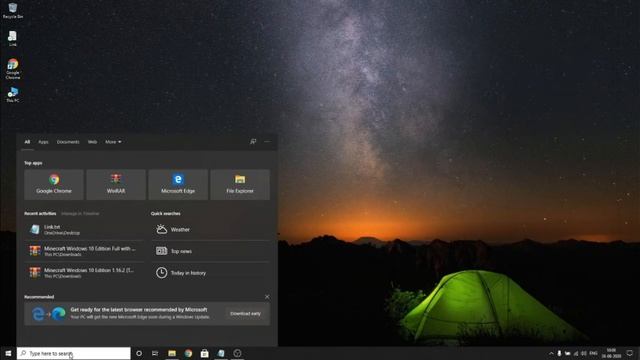Screen dimensions: 640x360
Task: Switch to the All search tab
Action: point(27,142)
